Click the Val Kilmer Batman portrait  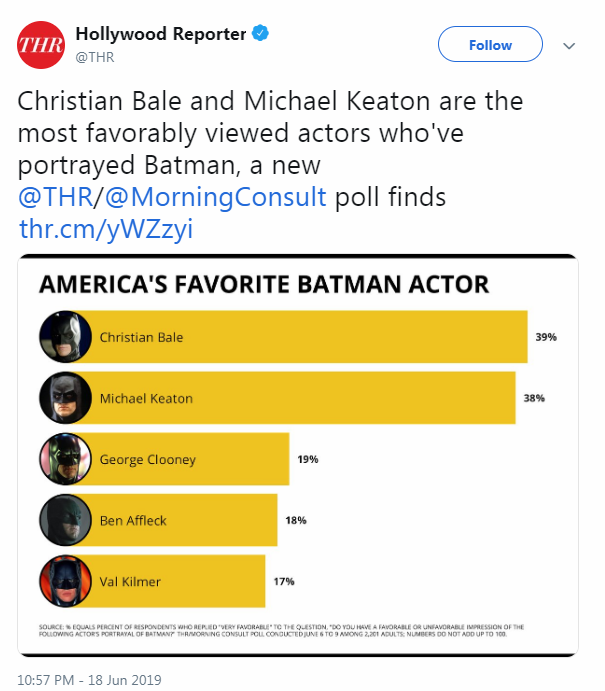65,581
